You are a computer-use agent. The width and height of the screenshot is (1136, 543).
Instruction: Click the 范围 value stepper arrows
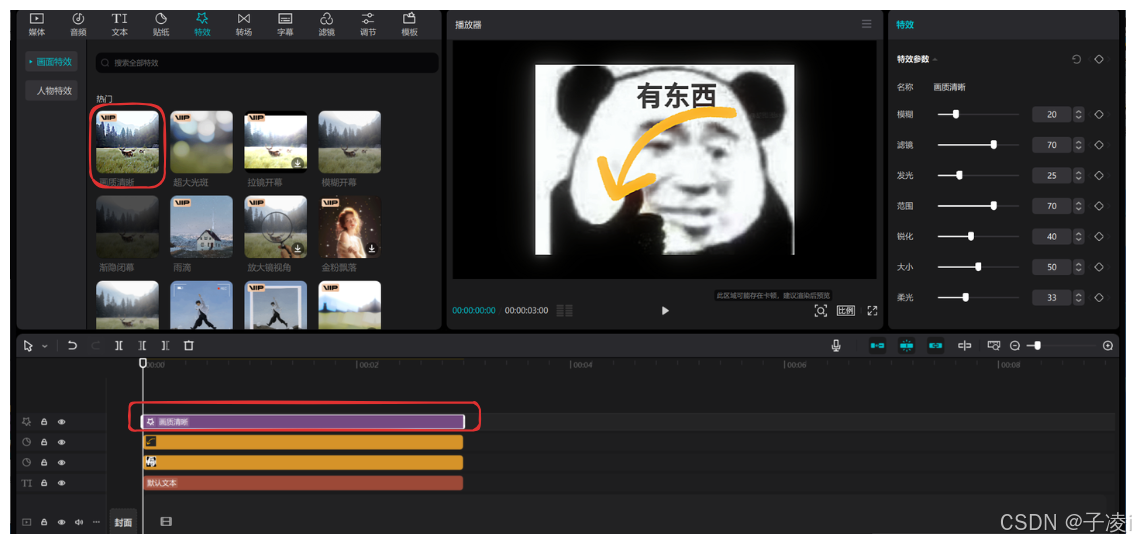coord(1078,206)
